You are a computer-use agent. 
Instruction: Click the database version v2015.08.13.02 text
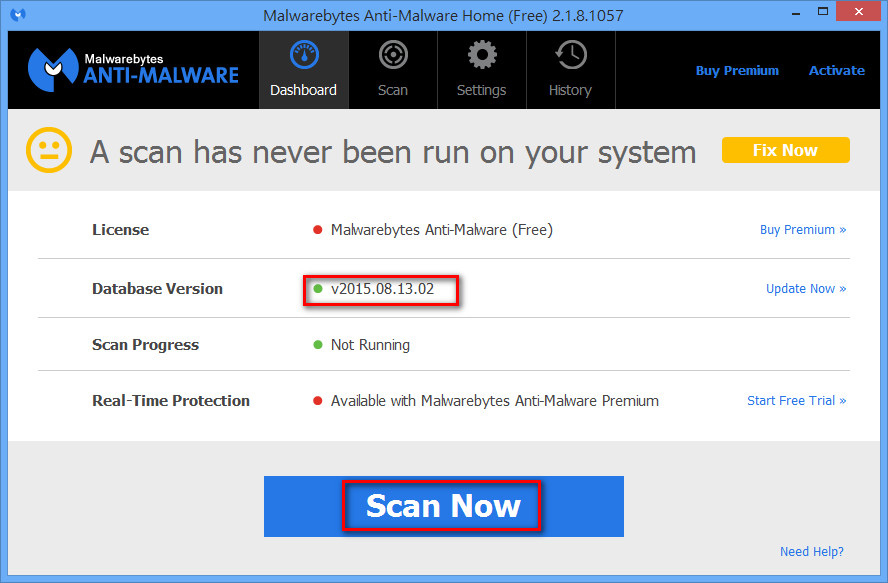382,288
